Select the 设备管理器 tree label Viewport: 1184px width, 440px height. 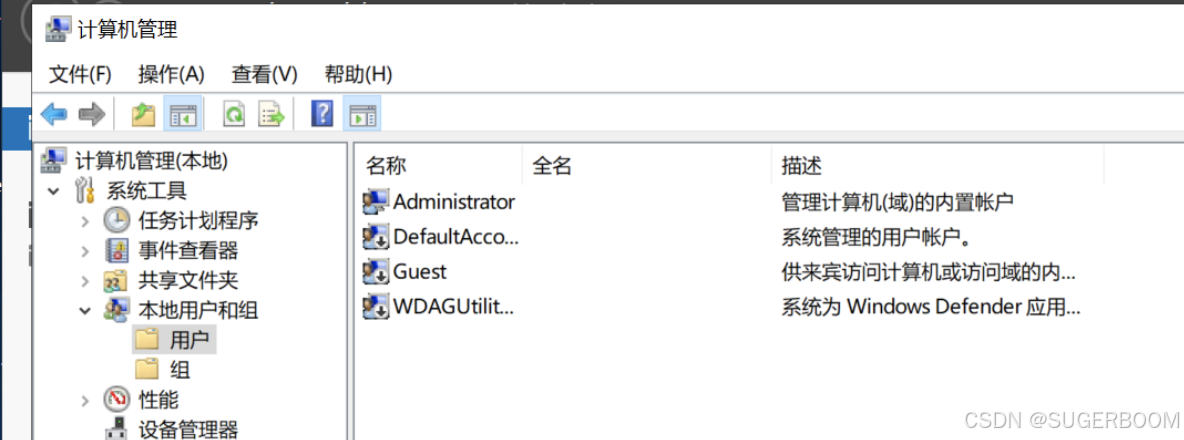[188, 429]
